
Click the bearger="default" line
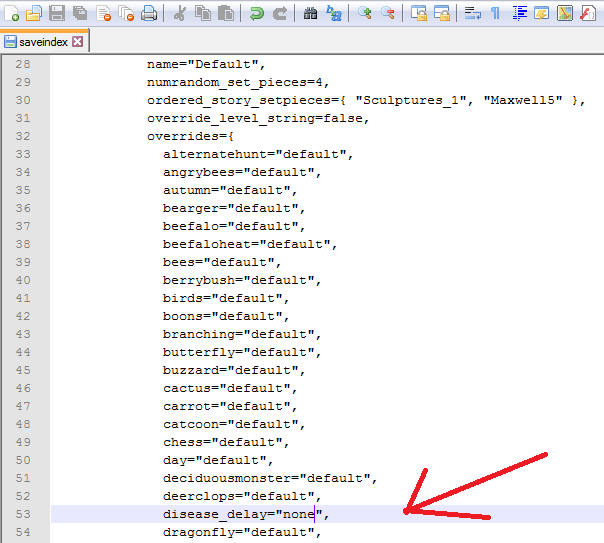(234, 208)
